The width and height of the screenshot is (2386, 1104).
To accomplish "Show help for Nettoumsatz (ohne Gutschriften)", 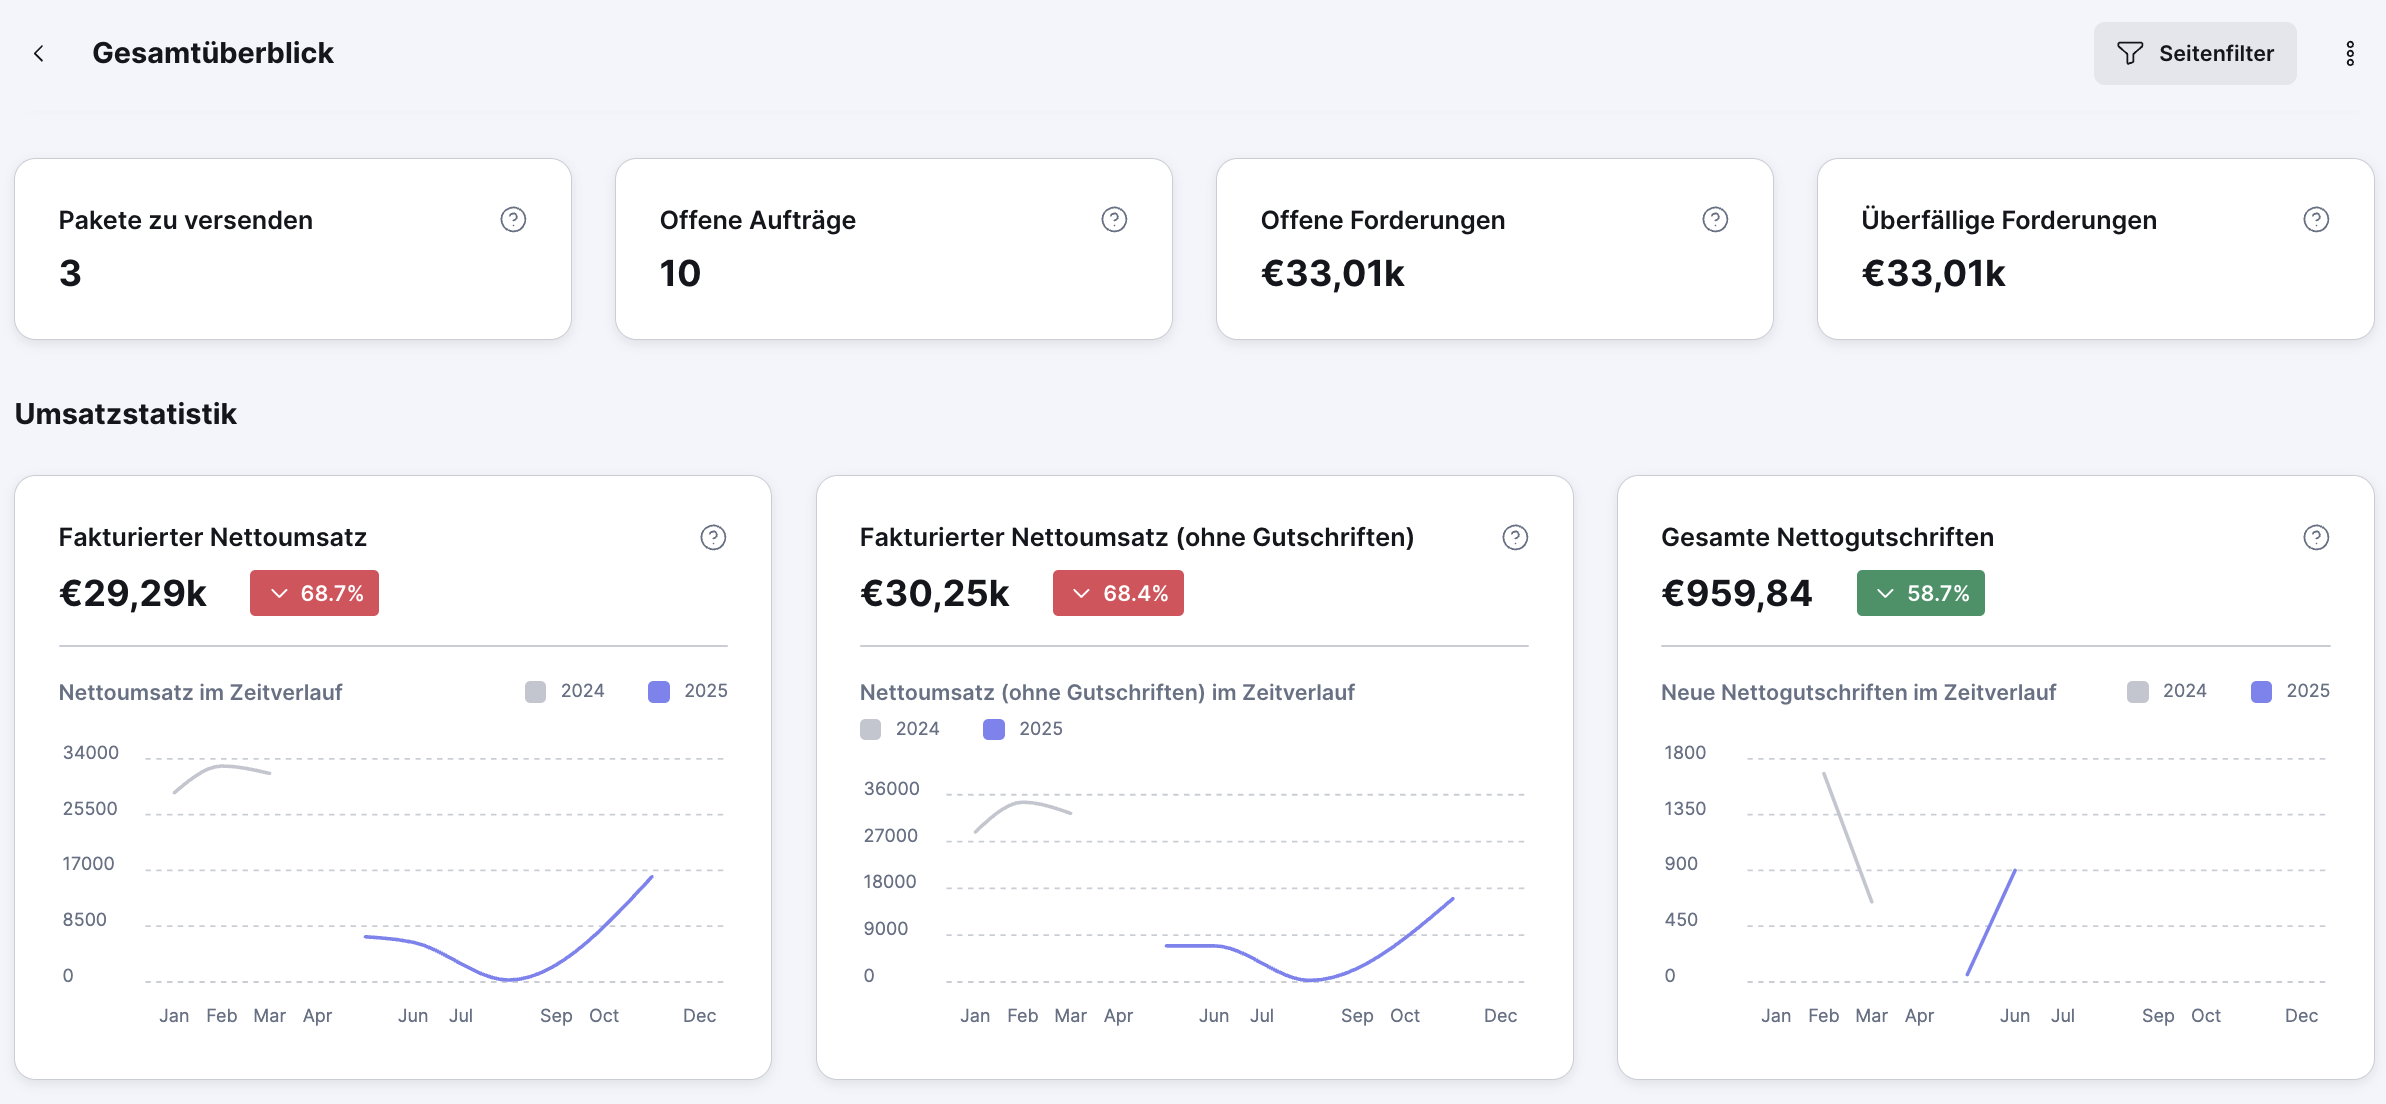I will point(1515,538).
